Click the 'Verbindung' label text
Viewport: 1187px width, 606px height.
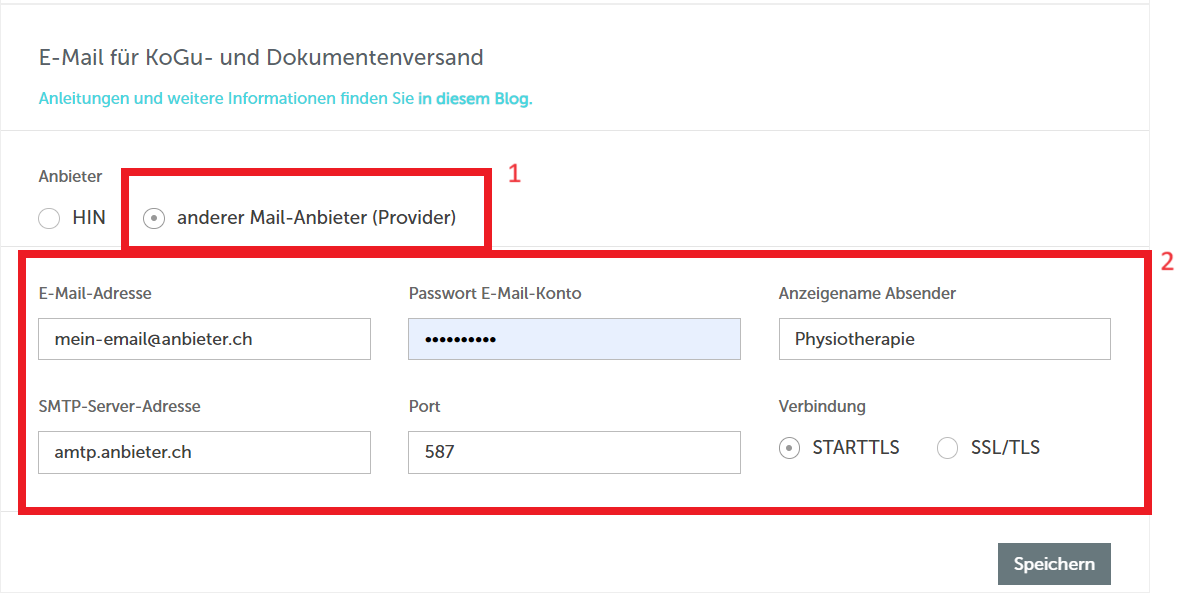click(822, 406)
